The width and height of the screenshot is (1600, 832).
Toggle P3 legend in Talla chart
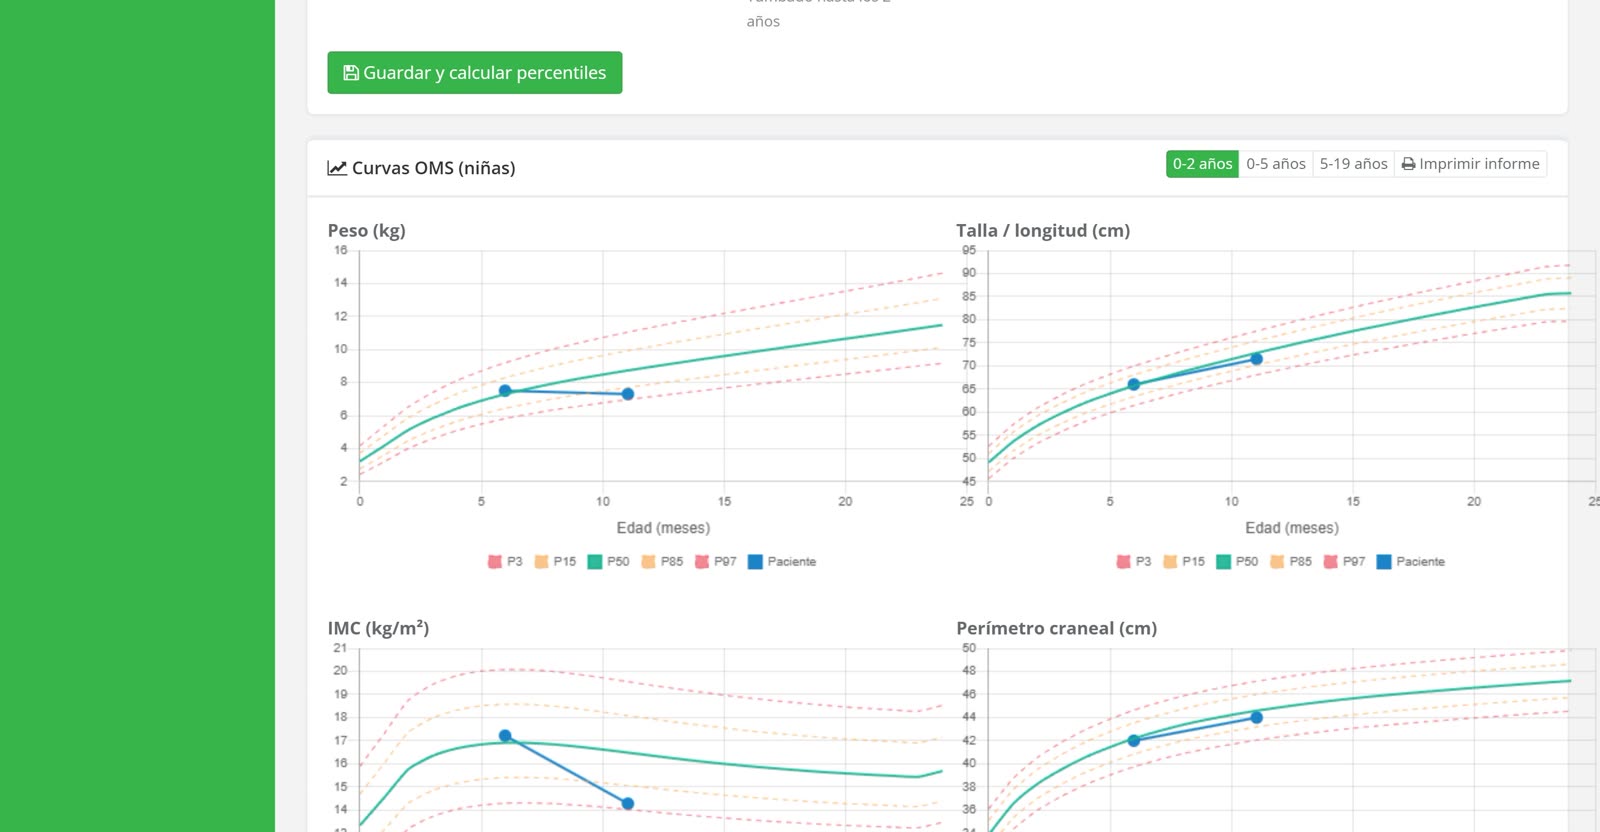click(x=1134, y=562)
